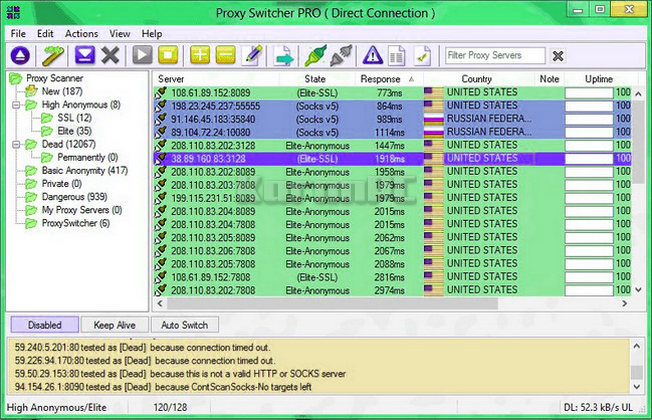Stop testing with the yellow stop button
Viewport: 652px width, 420px height.
168,55
